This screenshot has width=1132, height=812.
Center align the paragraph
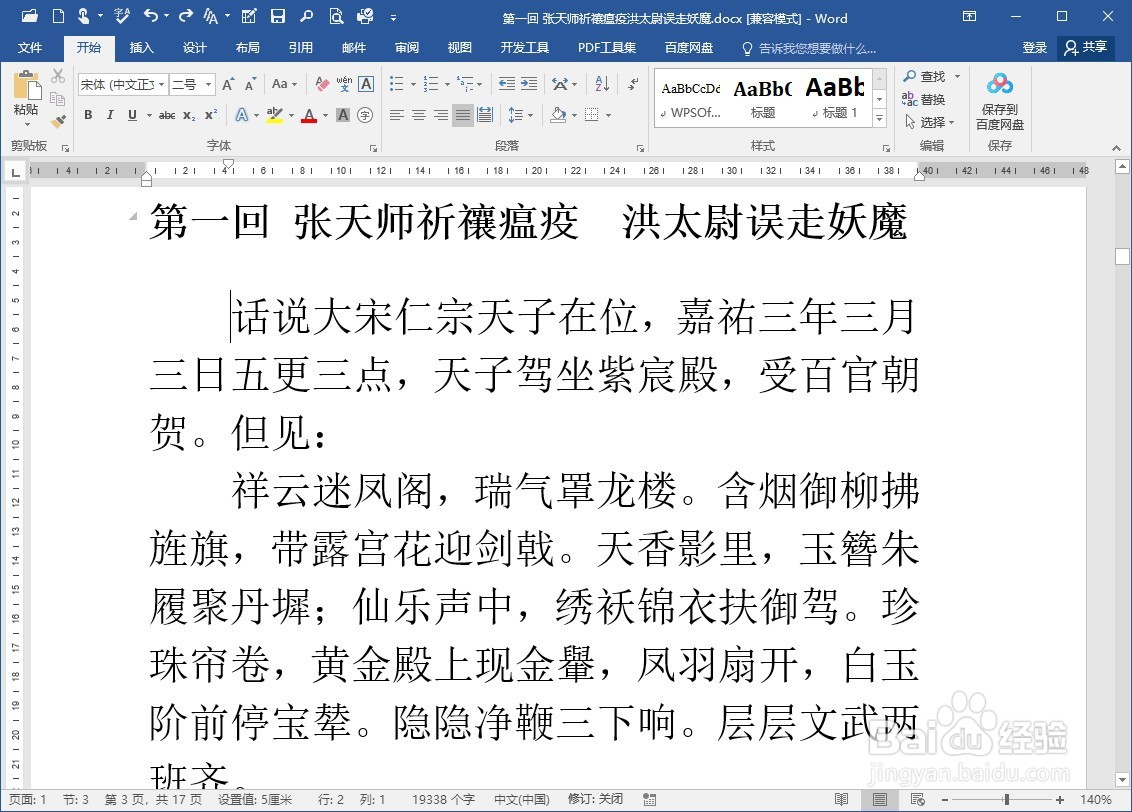pyautogui.click(x=419, y=115)
